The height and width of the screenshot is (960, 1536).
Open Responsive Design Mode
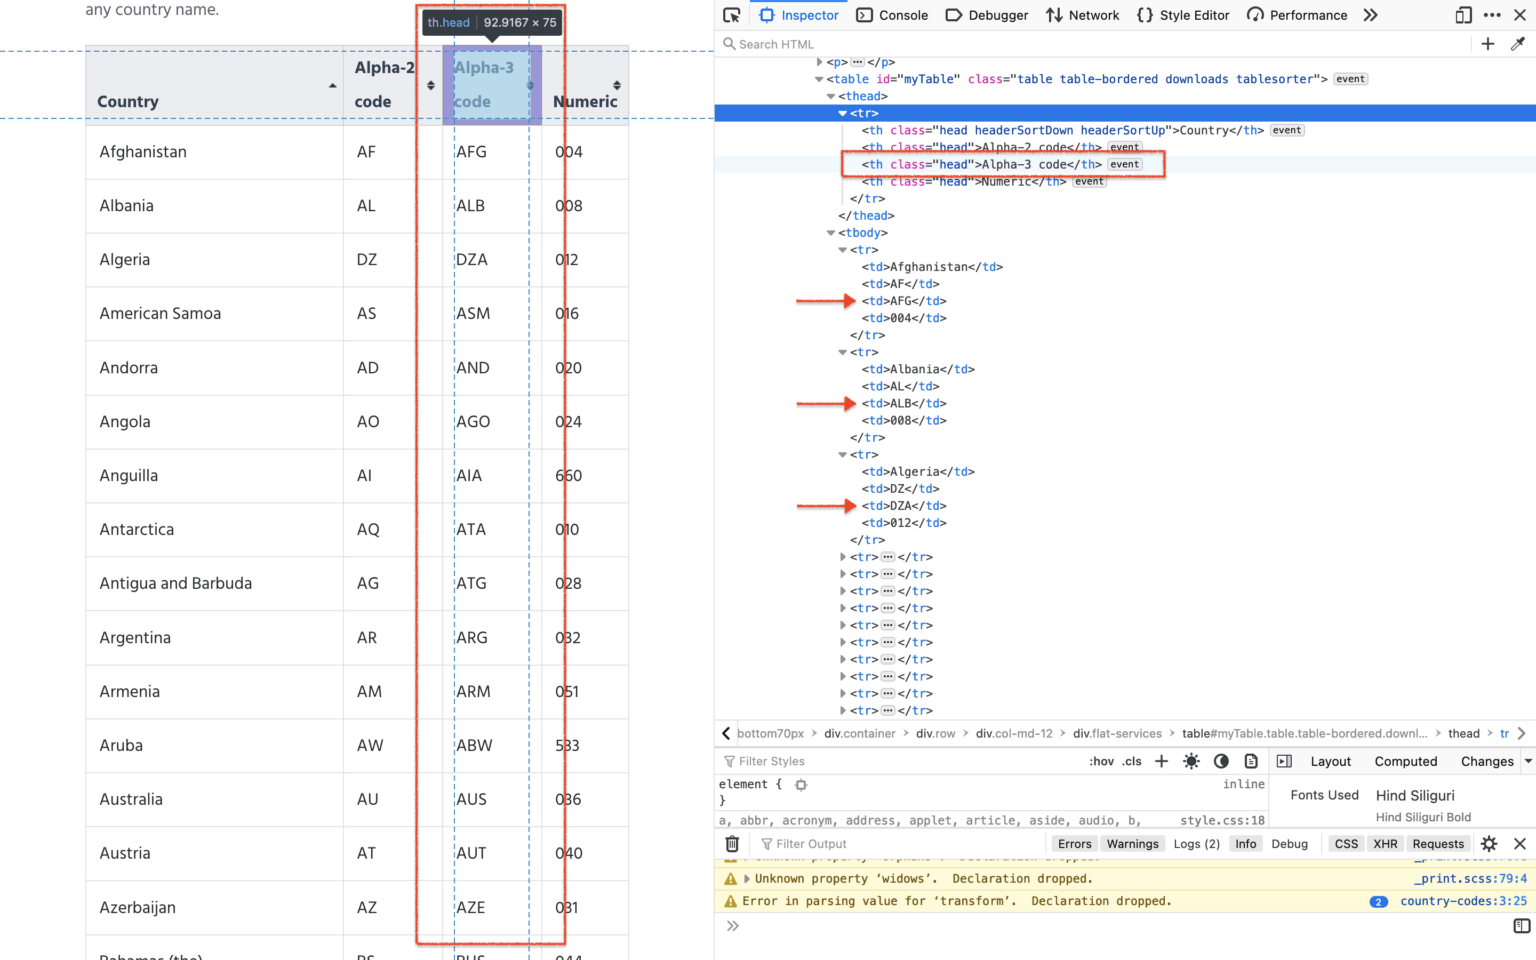[x=1463, y=15]
